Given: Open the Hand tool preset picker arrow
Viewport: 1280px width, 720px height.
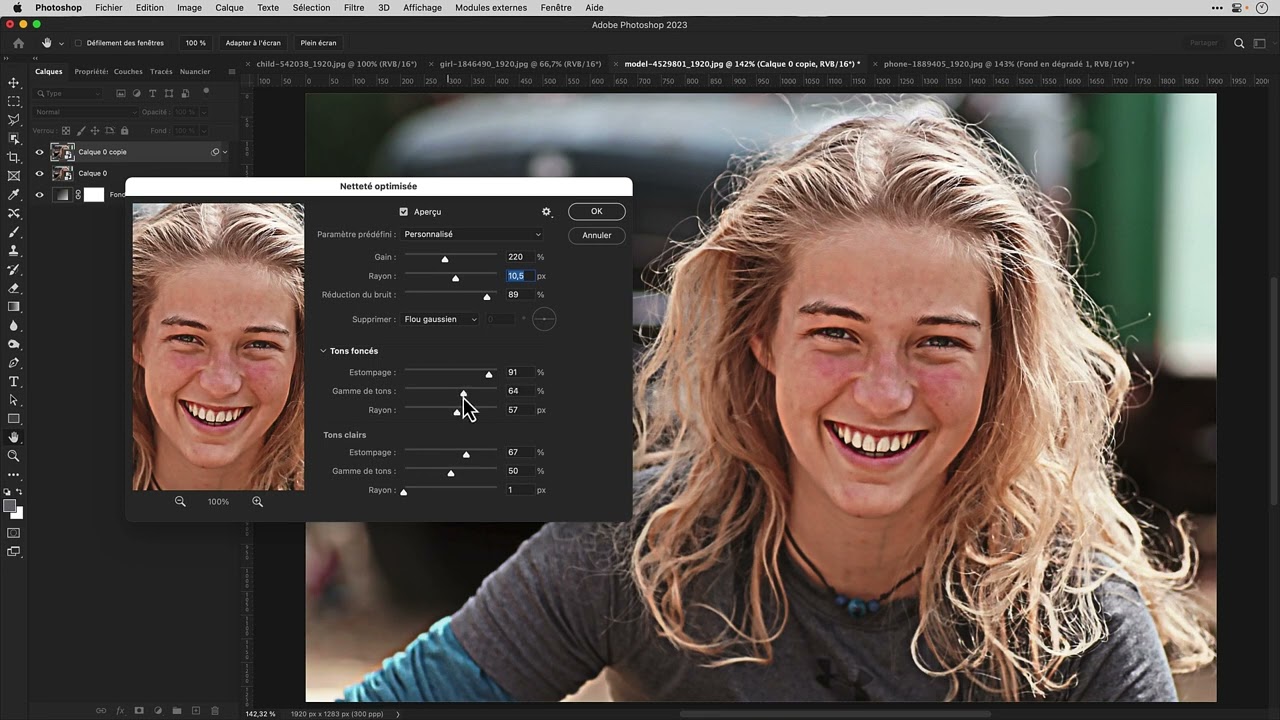Looking at the screenshot, I should (61, 43).
